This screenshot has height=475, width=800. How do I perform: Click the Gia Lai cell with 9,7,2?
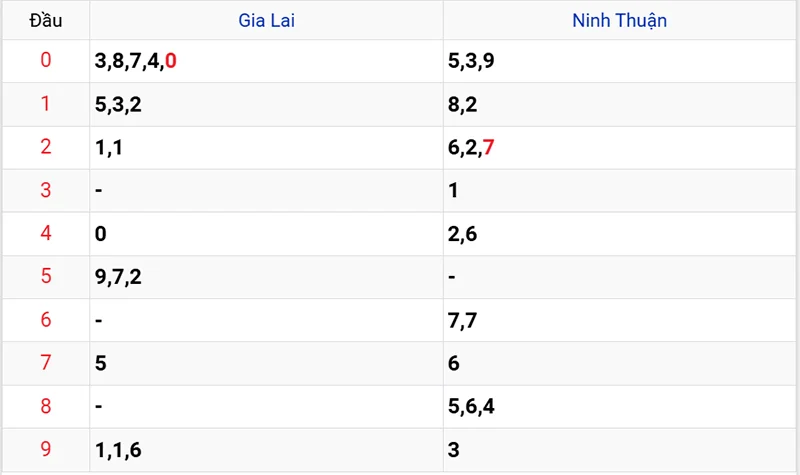119,277
